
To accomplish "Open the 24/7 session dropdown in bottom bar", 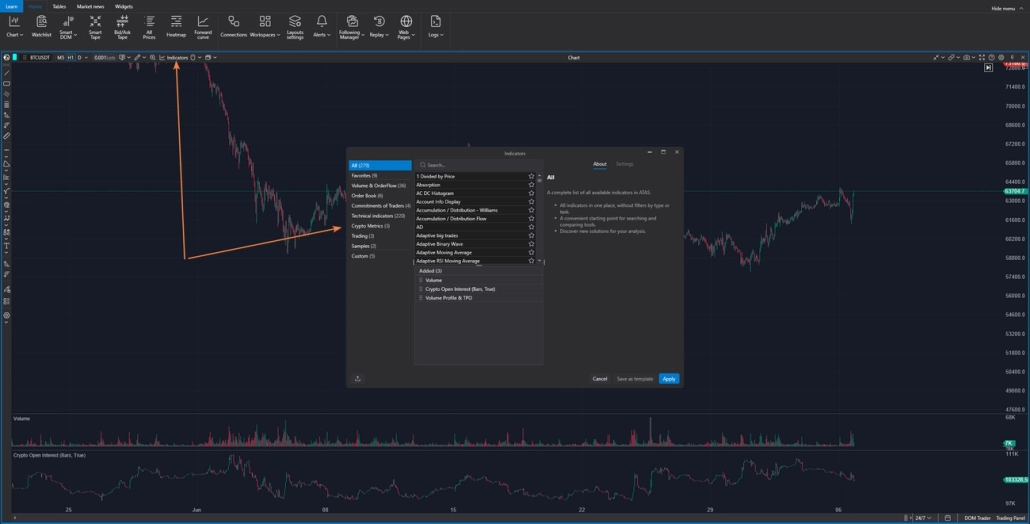I will pyautogui.click(x=923, y=518).
